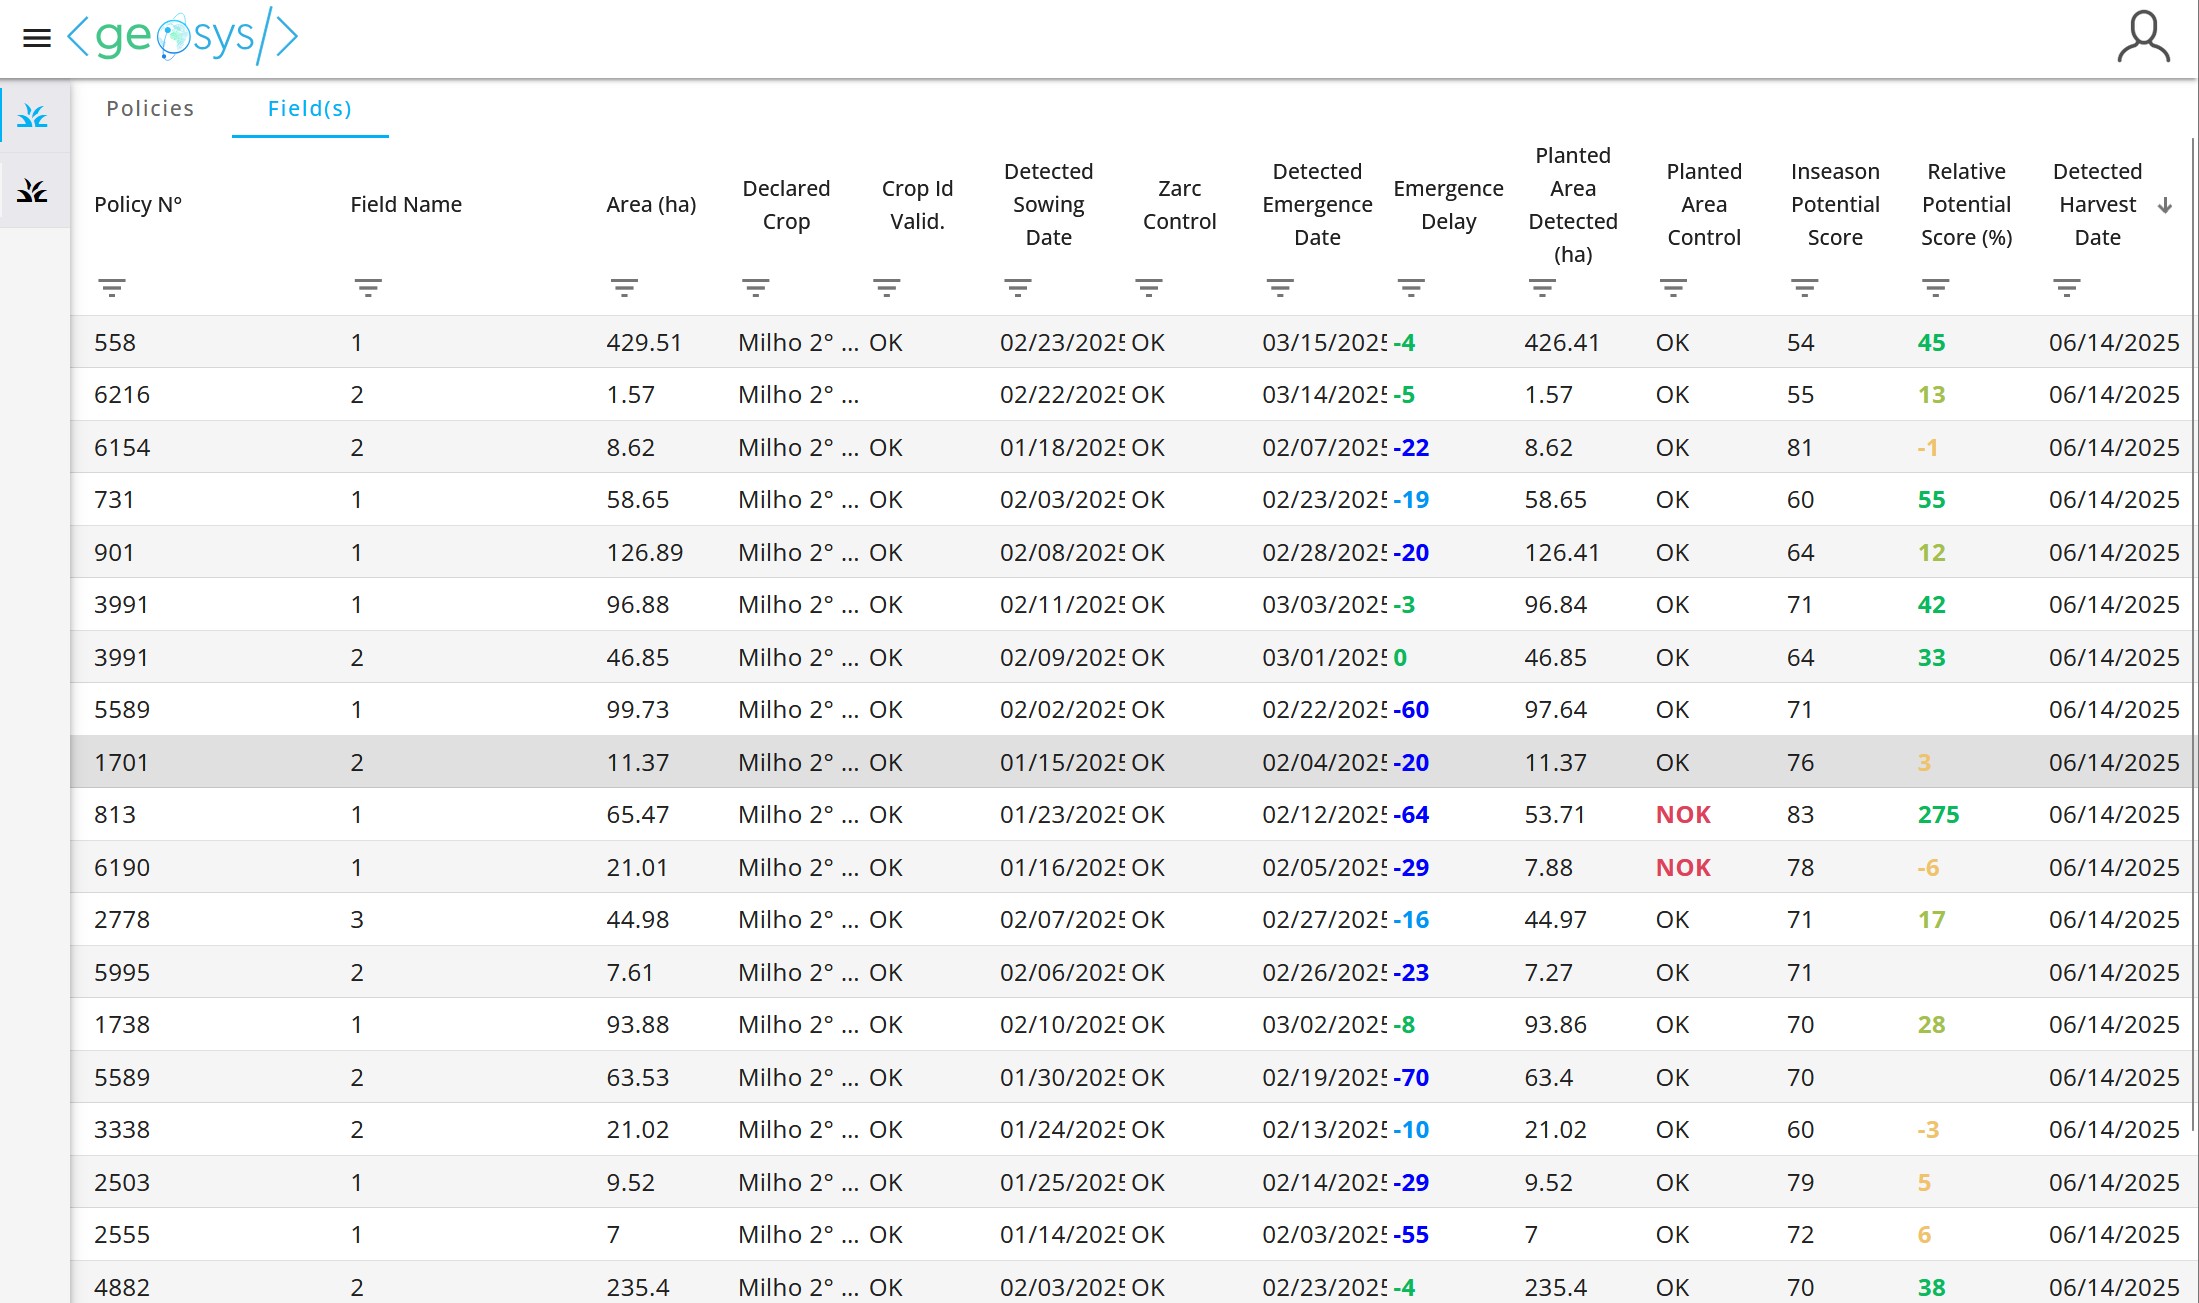Open the hamburger menu
The height and width of the screenshot is (1303, 2199).
(37, 38)
